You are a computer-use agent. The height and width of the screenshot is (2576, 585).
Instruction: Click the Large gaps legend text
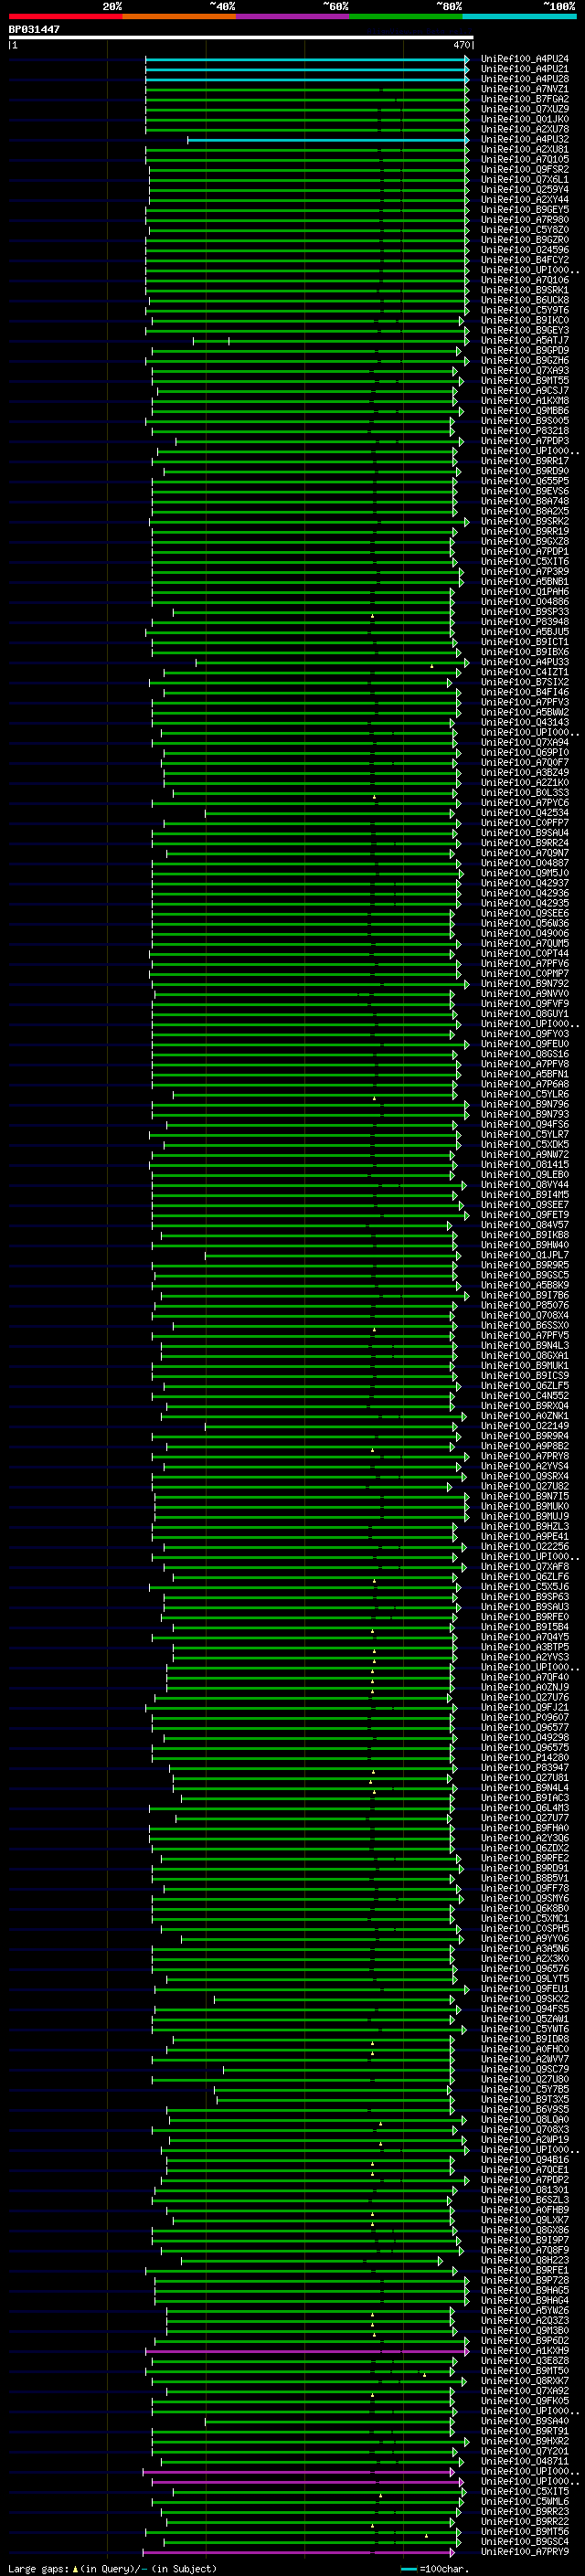click(x=112, y=2569)
